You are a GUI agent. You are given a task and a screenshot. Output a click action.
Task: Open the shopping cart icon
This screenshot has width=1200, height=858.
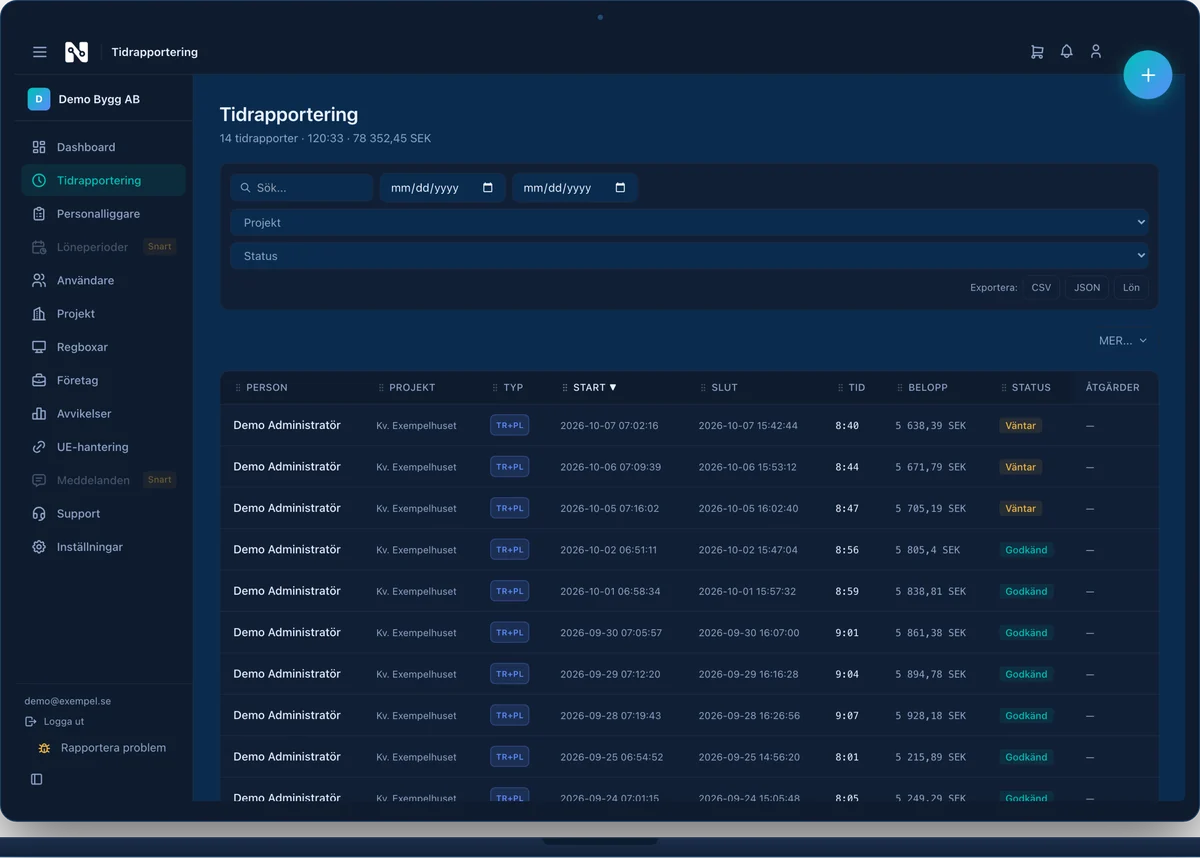1037,52
